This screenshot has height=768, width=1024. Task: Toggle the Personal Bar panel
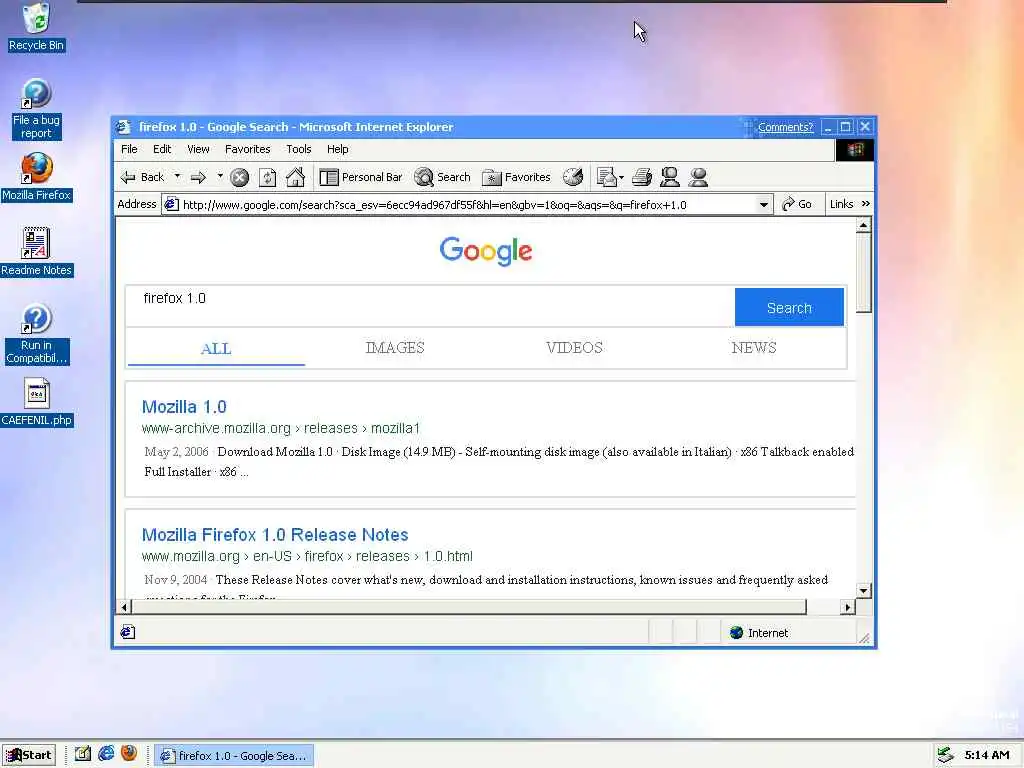click(360, 177)
